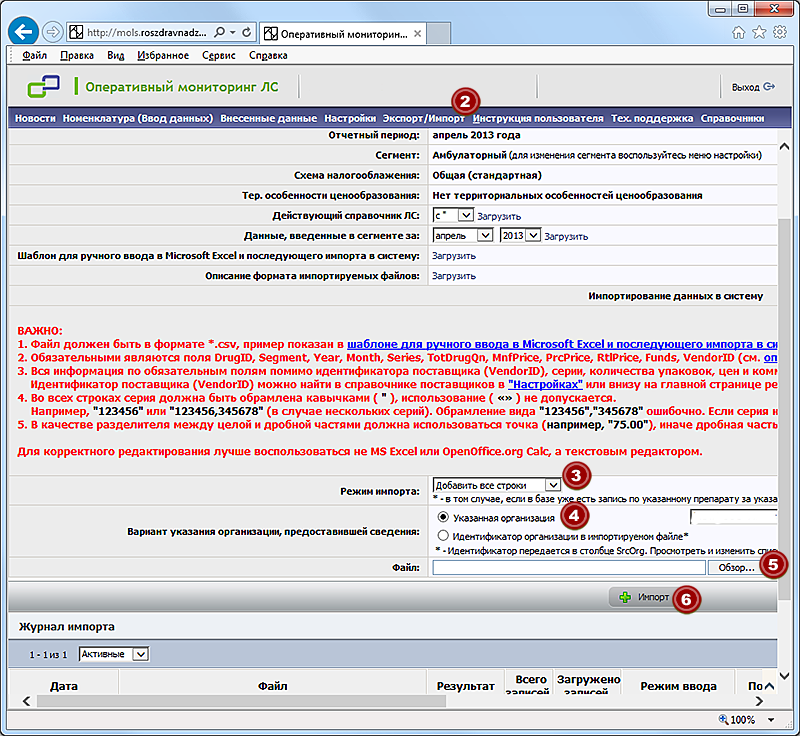Viewport: 800px width, 736px height.
Task: Close the Оперативный мониторинг tab
Action: [417, 34]
